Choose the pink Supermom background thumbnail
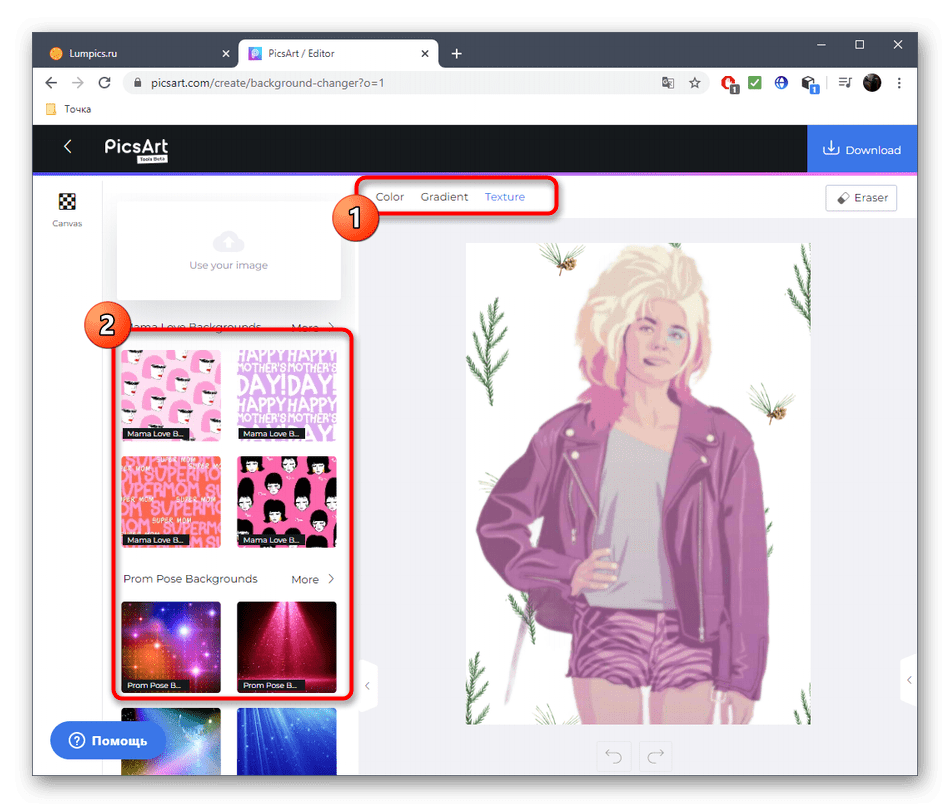The height and width of the screenshot is (808, 950). click(171, 501)
